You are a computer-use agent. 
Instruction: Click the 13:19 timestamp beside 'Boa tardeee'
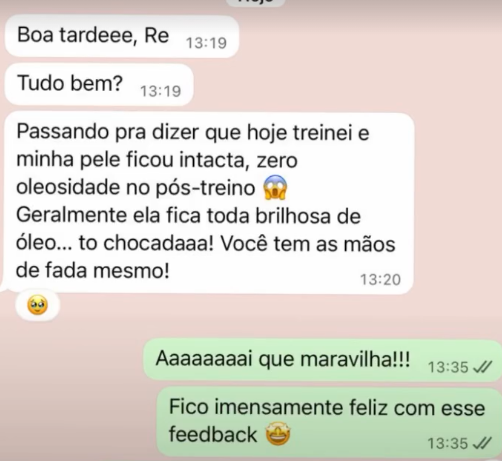point(206,43)
